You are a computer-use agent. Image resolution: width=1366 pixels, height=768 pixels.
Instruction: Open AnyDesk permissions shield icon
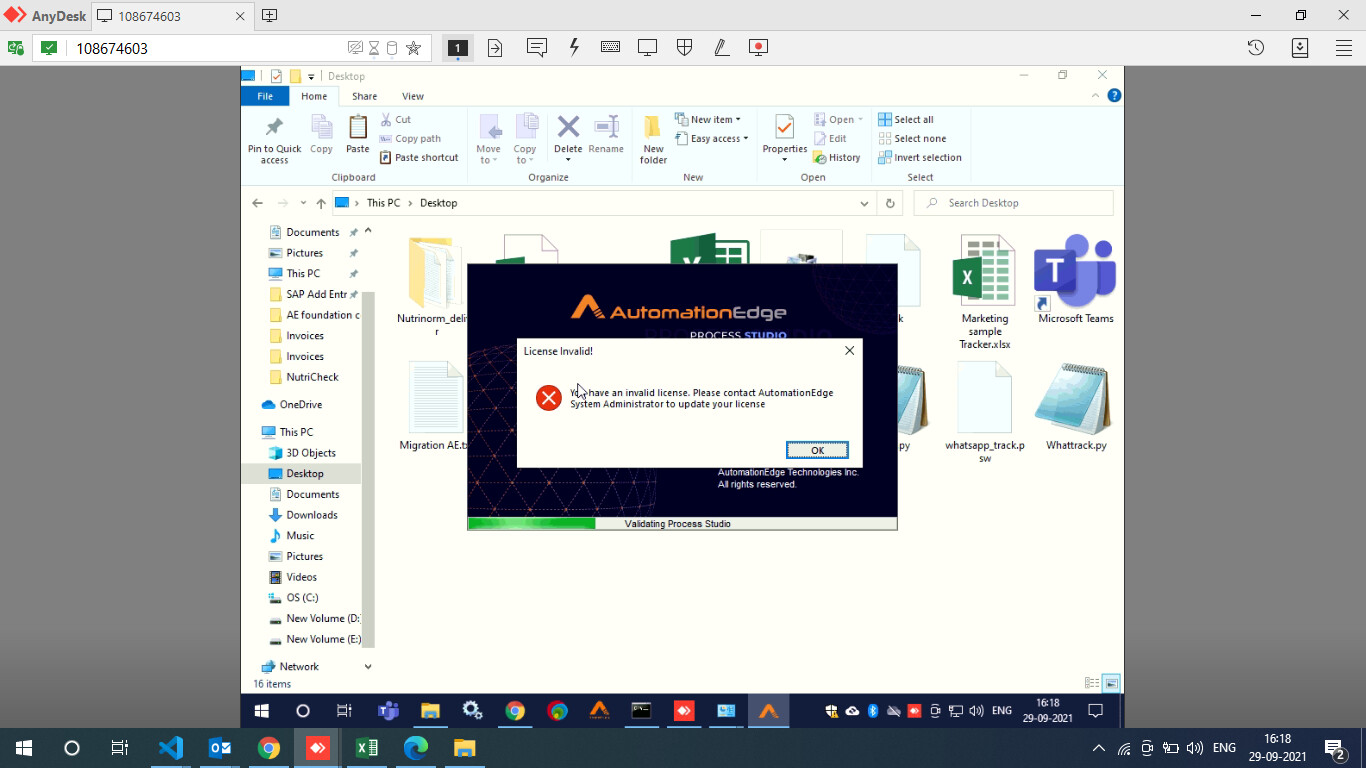click(x=684, y=47)
